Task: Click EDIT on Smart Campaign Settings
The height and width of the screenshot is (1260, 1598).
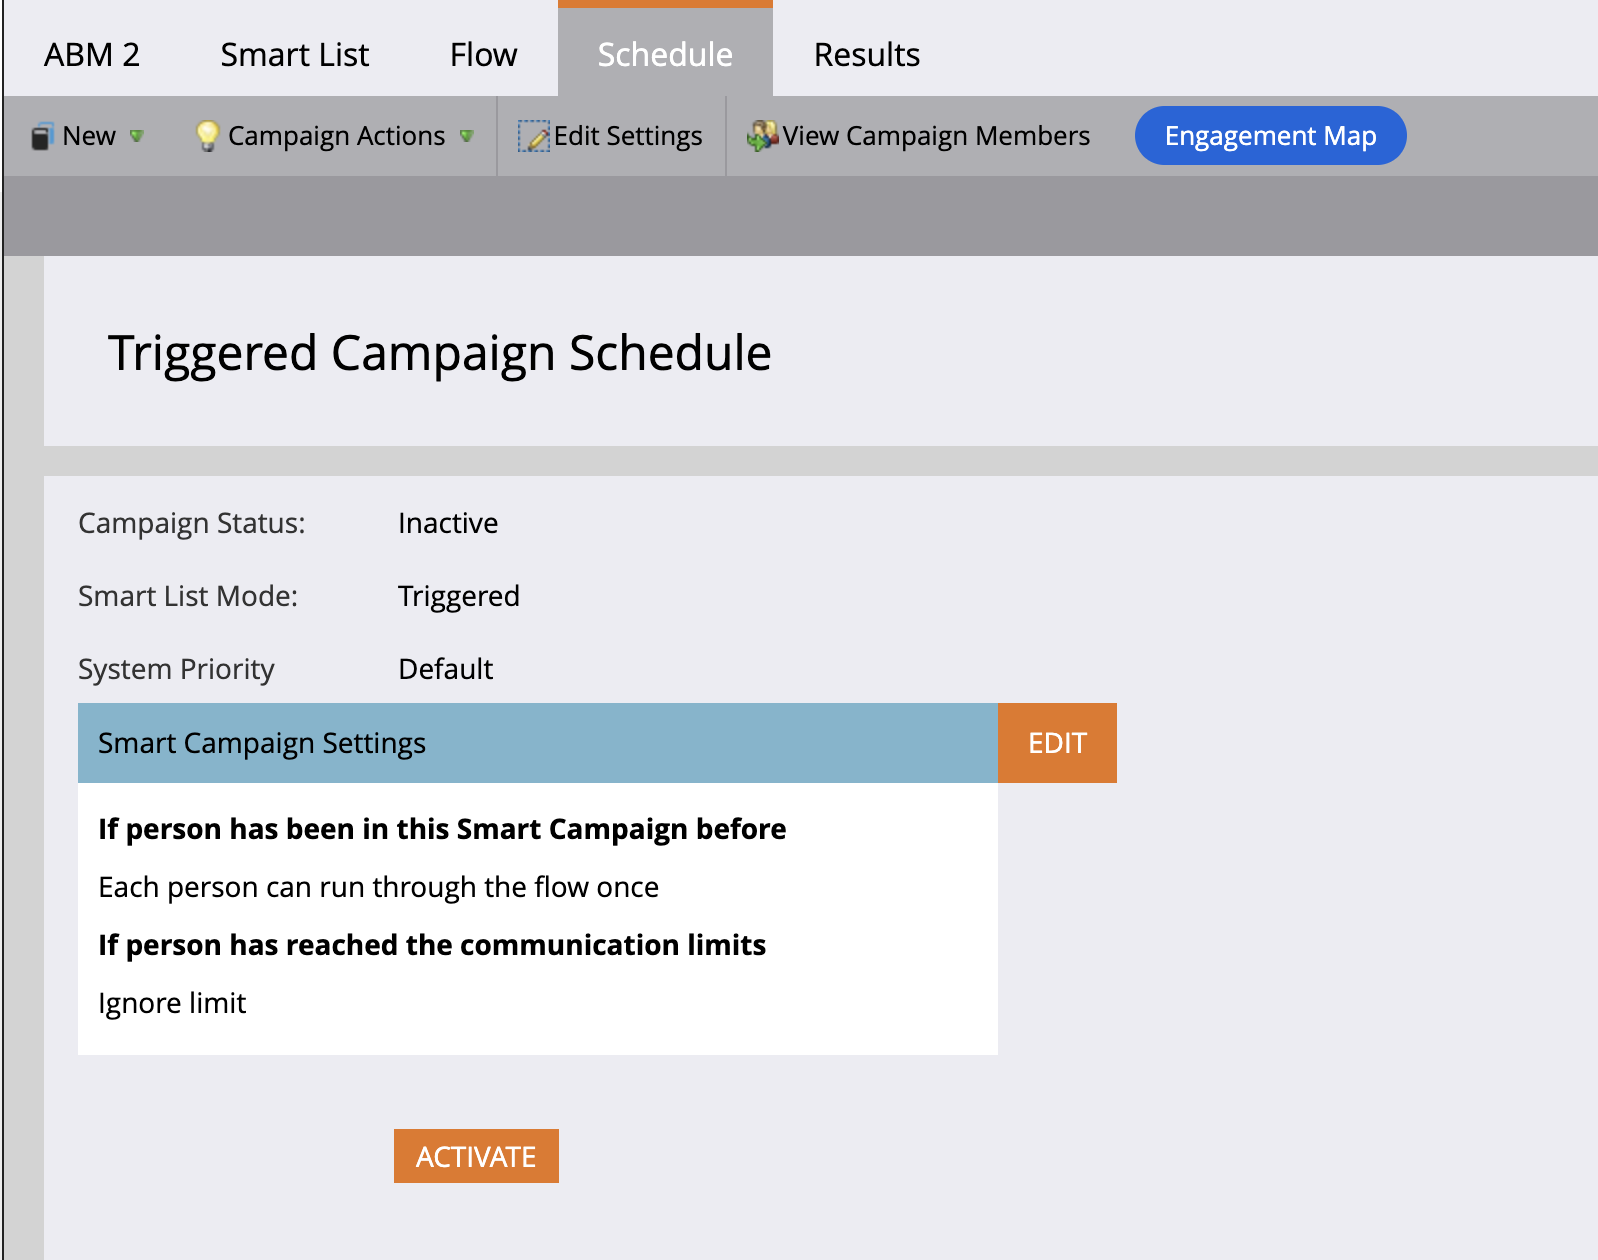Action: click(x=1057, y=743)
